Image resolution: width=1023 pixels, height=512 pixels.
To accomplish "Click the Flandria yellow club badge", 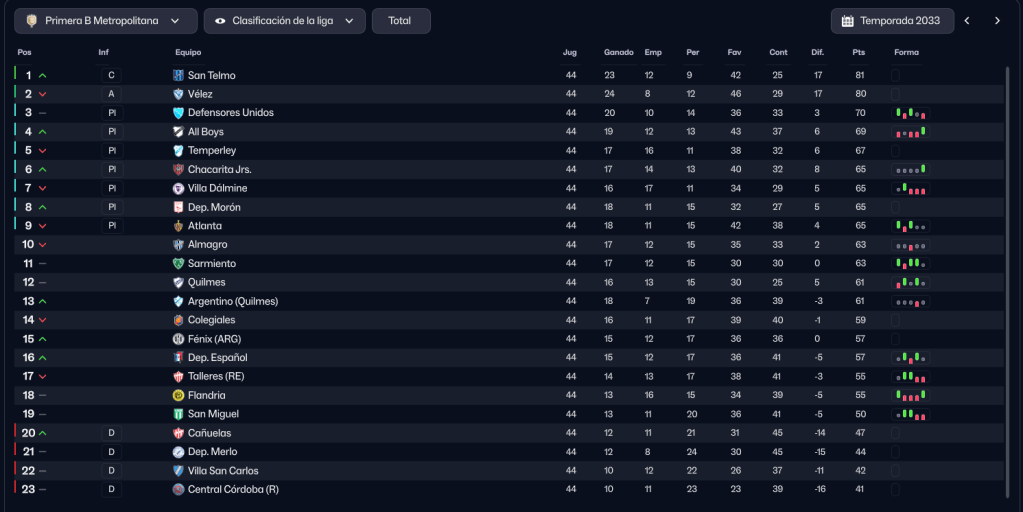I will coord(178,395).
